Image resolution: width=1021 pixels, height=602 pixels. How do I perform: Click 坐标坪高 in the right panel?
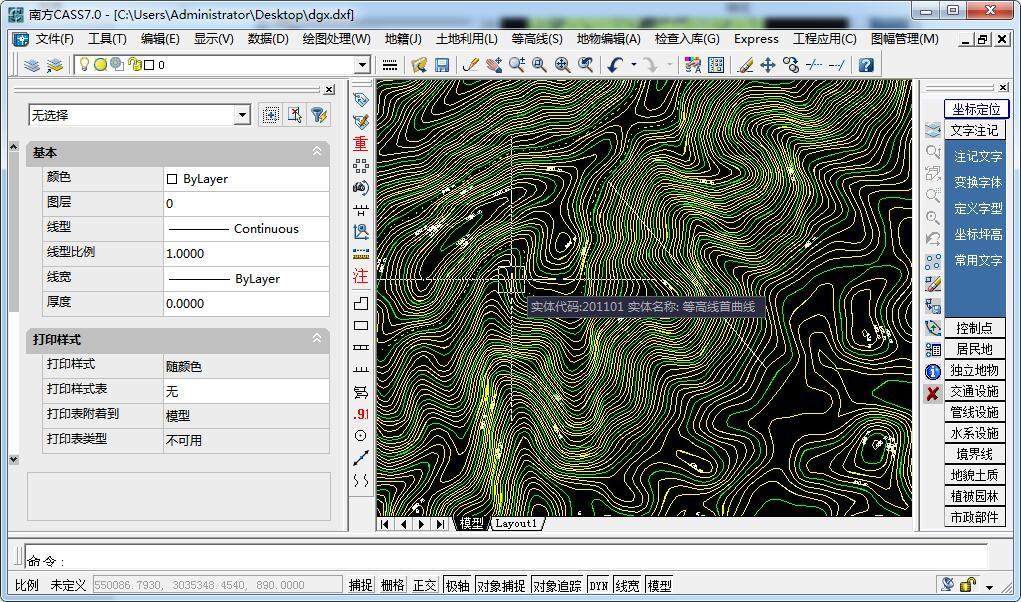pos(977,234)
